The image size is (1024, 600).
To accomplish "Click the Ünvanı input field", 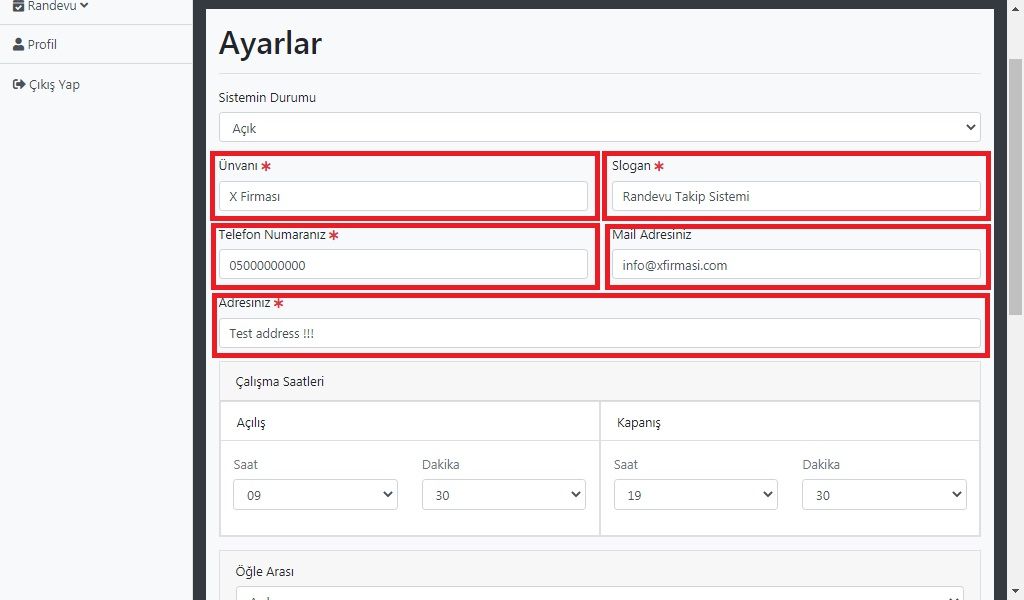I will 403,197.
